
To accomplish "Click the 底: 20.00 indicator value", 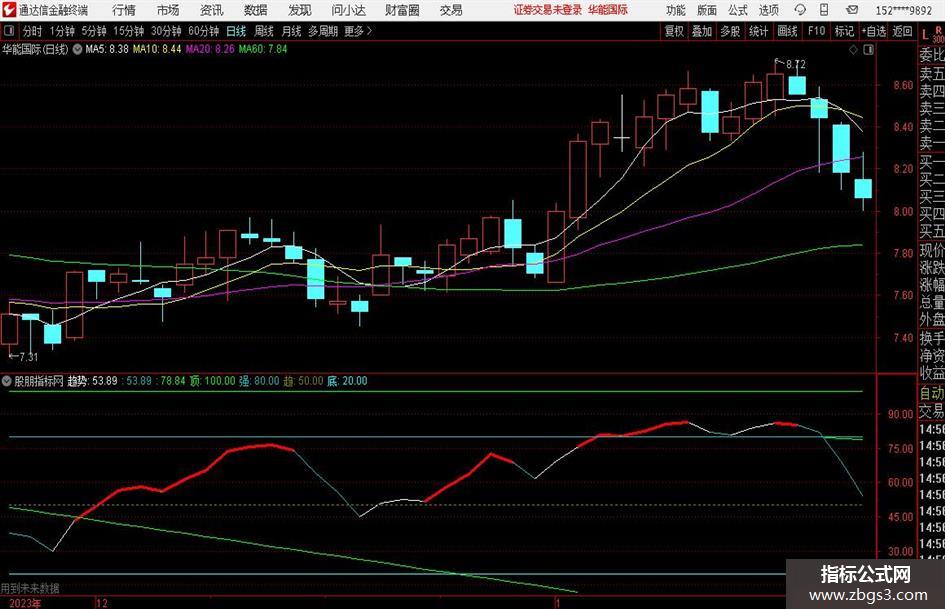I will [x=347, y=381].
